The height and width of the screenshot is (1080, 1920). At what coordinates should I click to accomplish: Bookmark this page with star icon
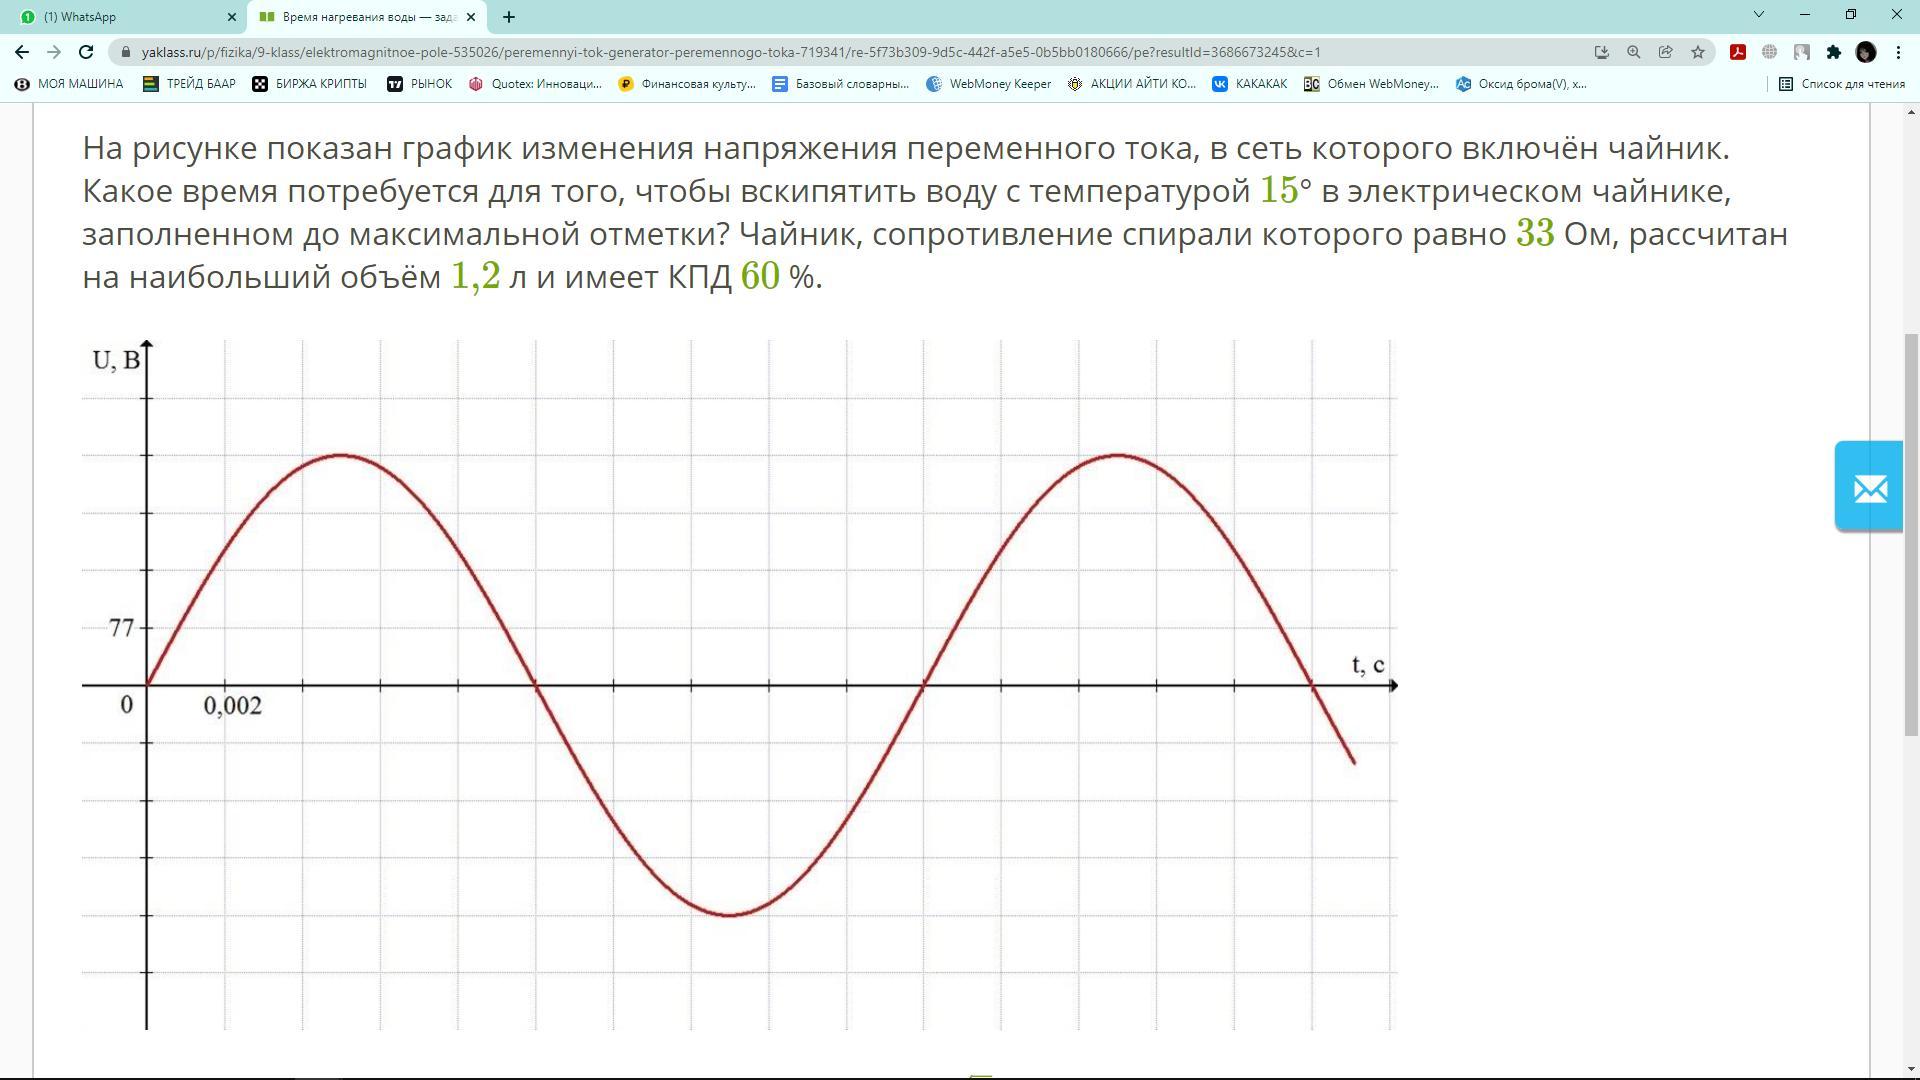coord(1698,52)
